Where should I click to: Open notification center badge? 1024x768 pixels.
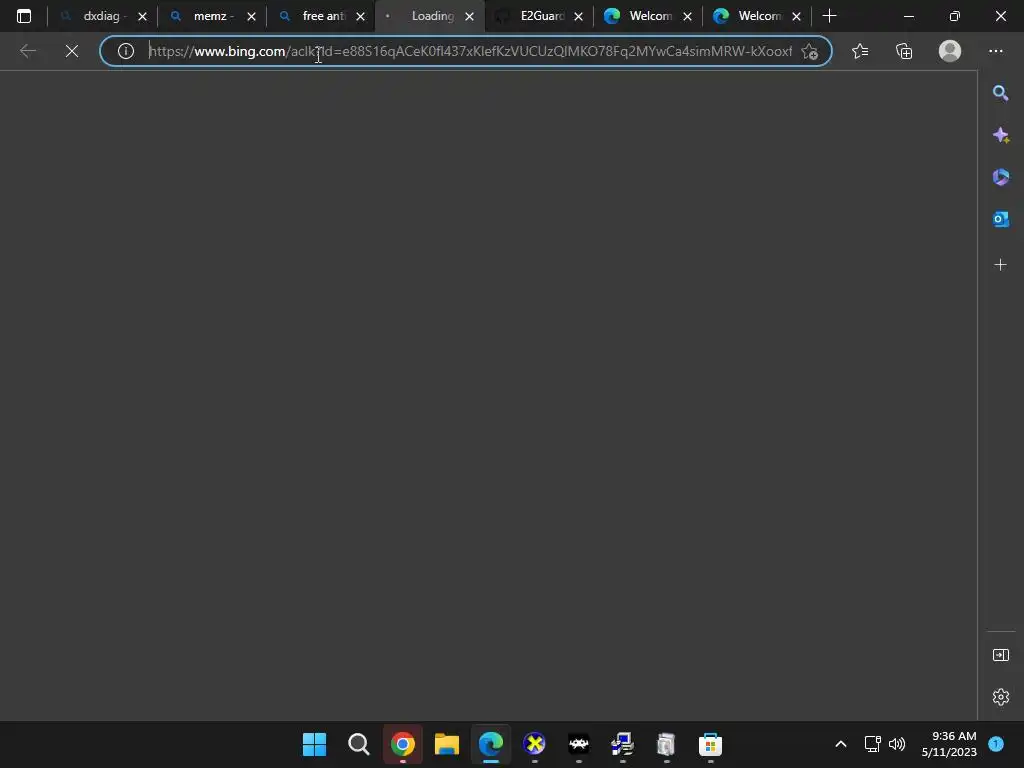tap(996, 744)
